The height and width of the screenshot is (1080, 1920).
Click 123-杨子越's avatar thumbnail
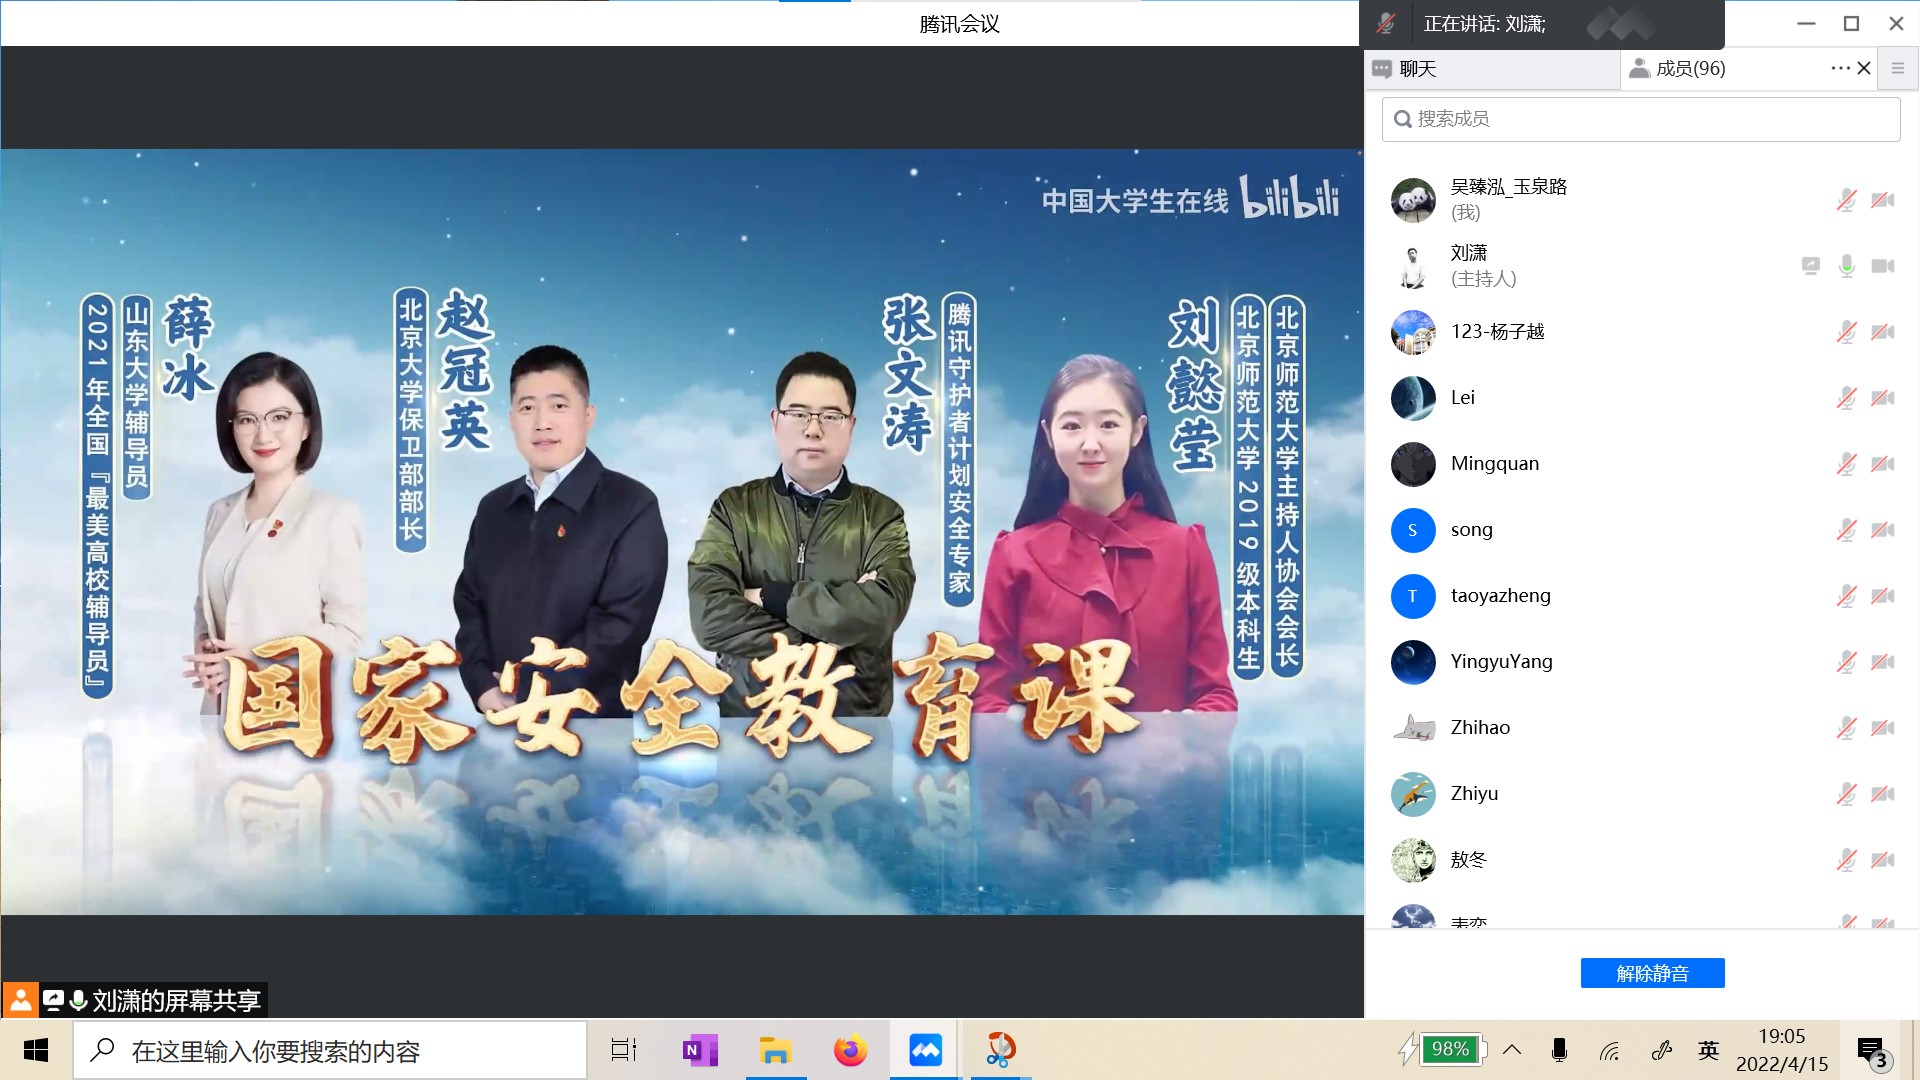pos(1413,332)
